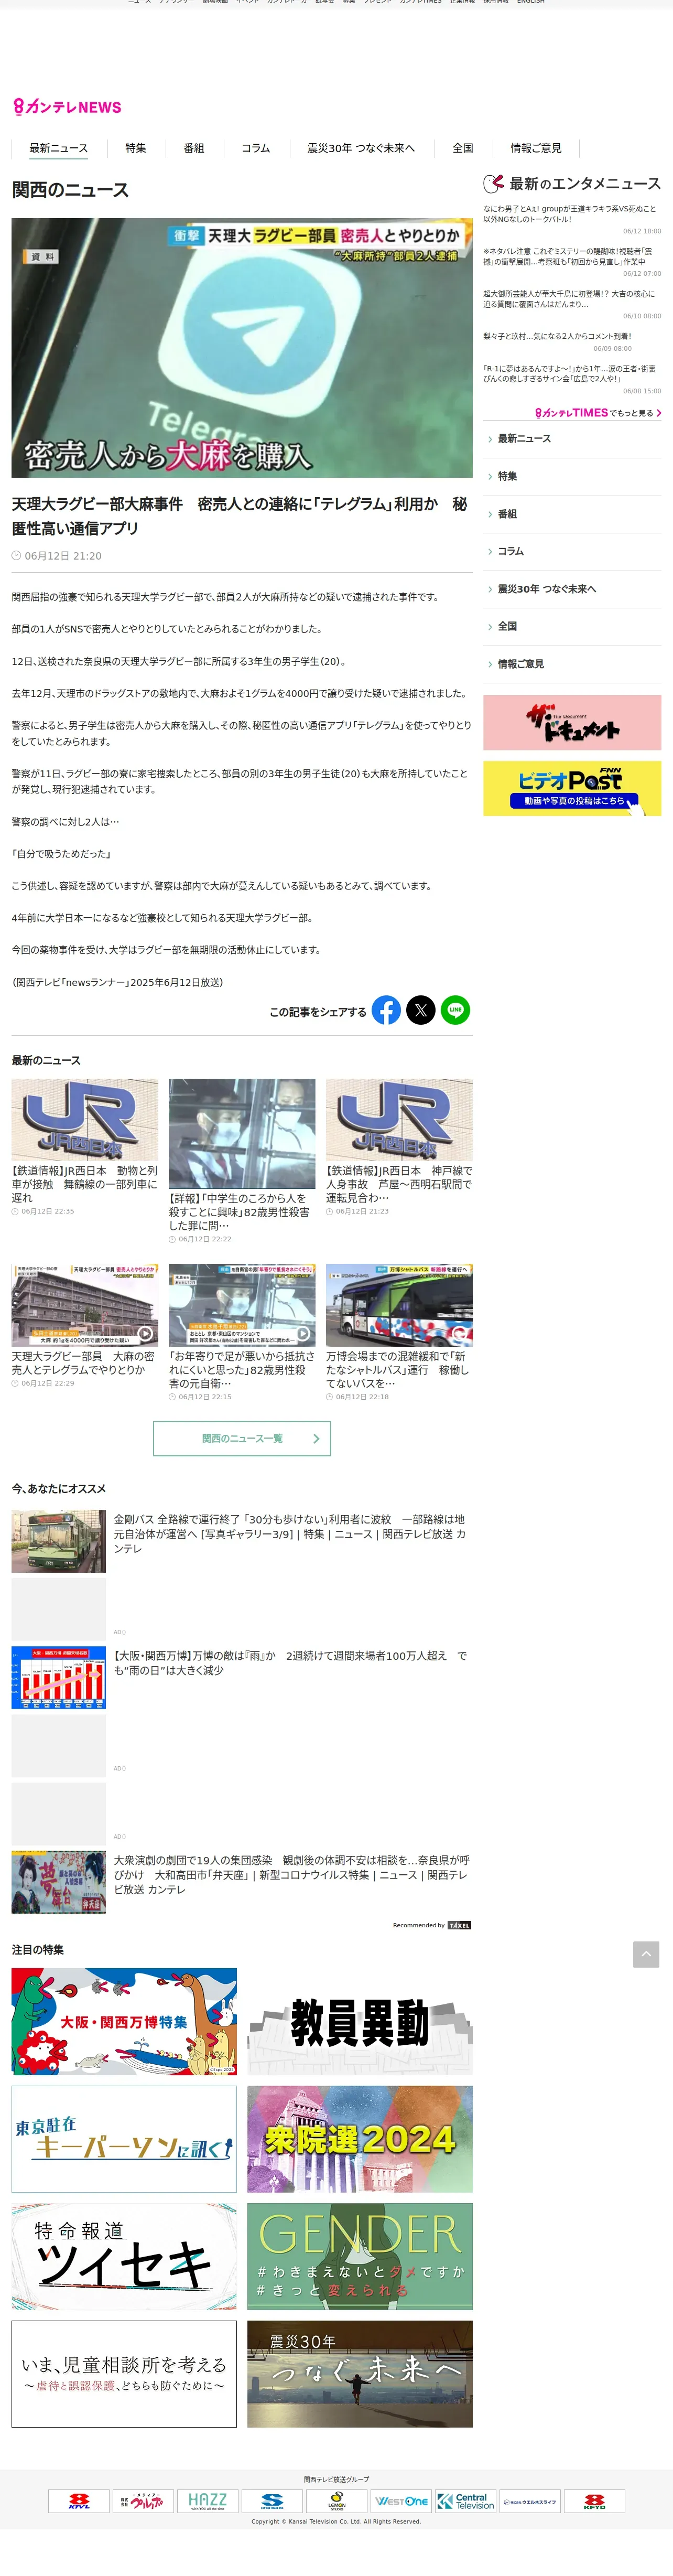Expand sidebar コラム chevron item
The image size is (673, 2576).
point(572,551)
